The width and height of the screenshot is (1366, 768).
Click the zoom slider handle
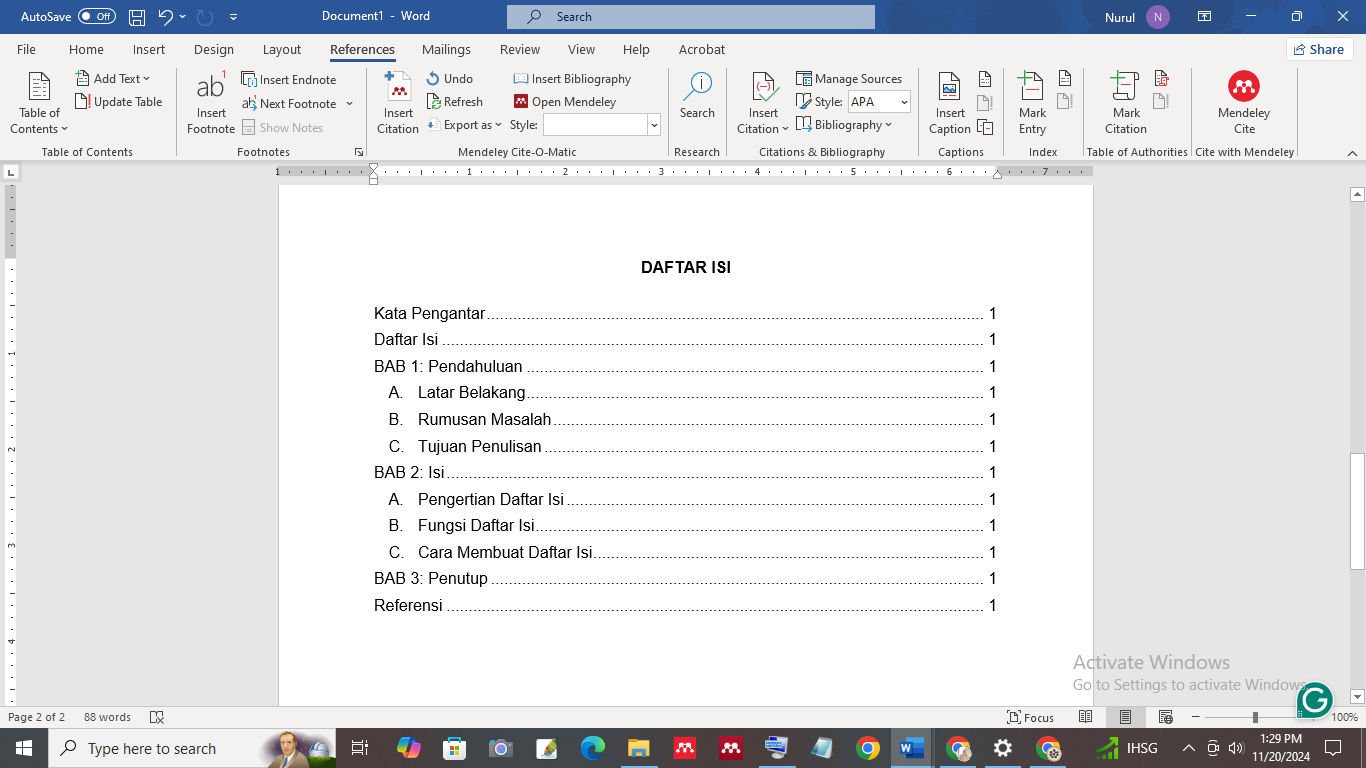[1255, 717]
